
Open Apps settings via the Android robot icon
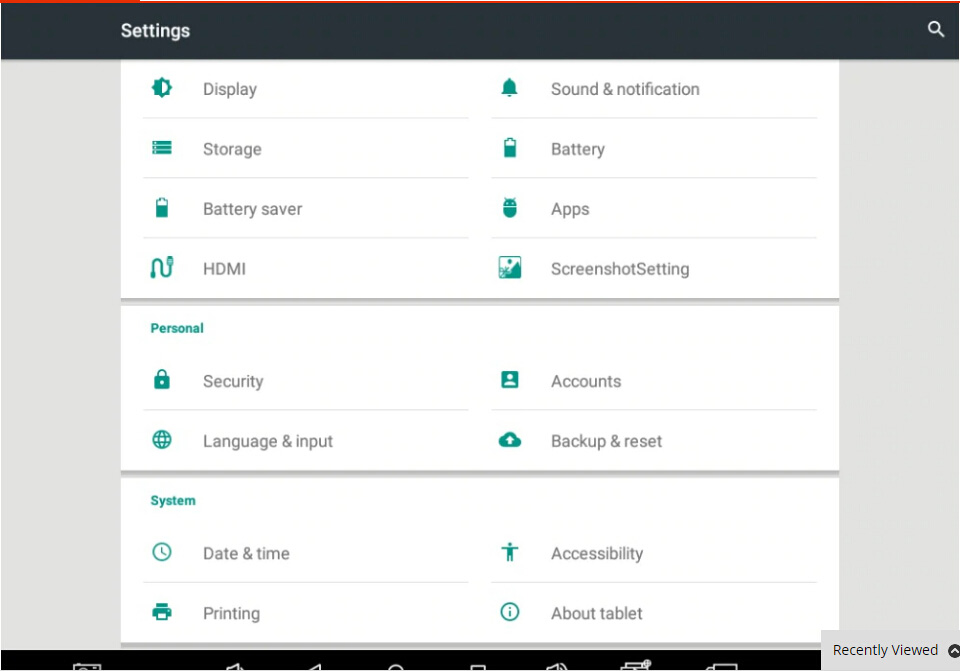pos(509,208)
